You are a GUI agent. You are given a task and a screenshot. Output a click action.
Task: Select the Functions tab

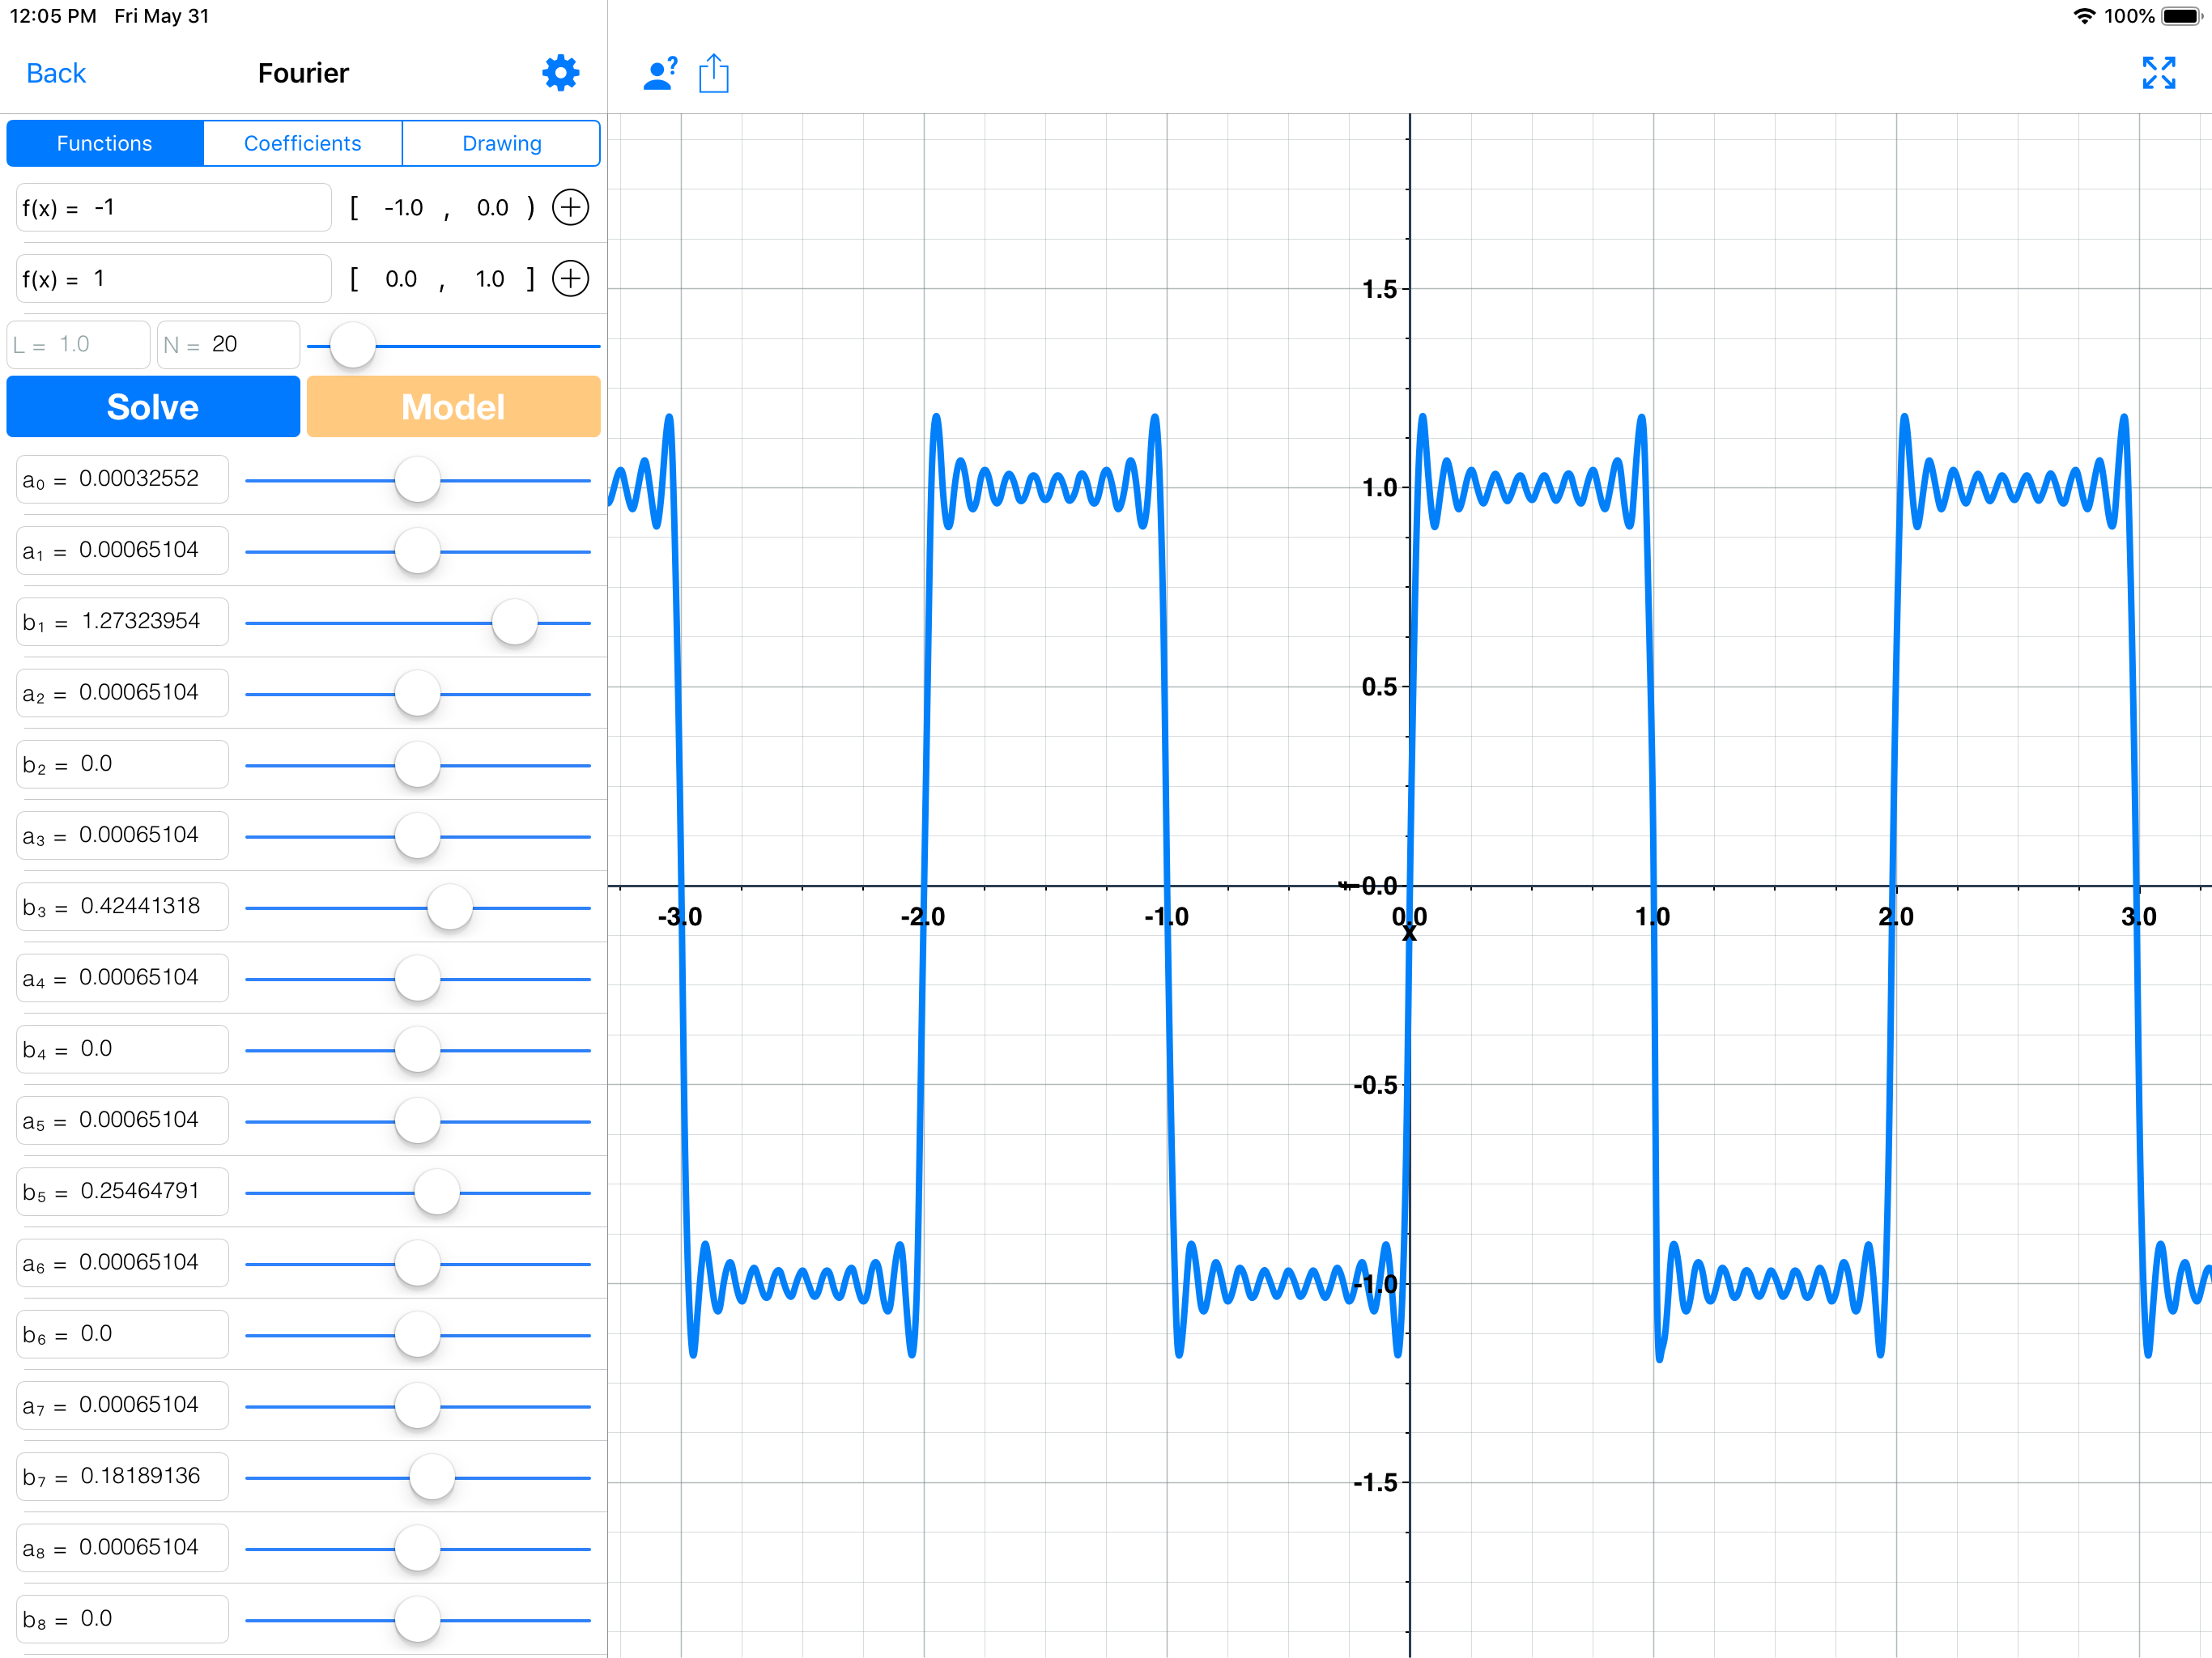coord(104,143)
